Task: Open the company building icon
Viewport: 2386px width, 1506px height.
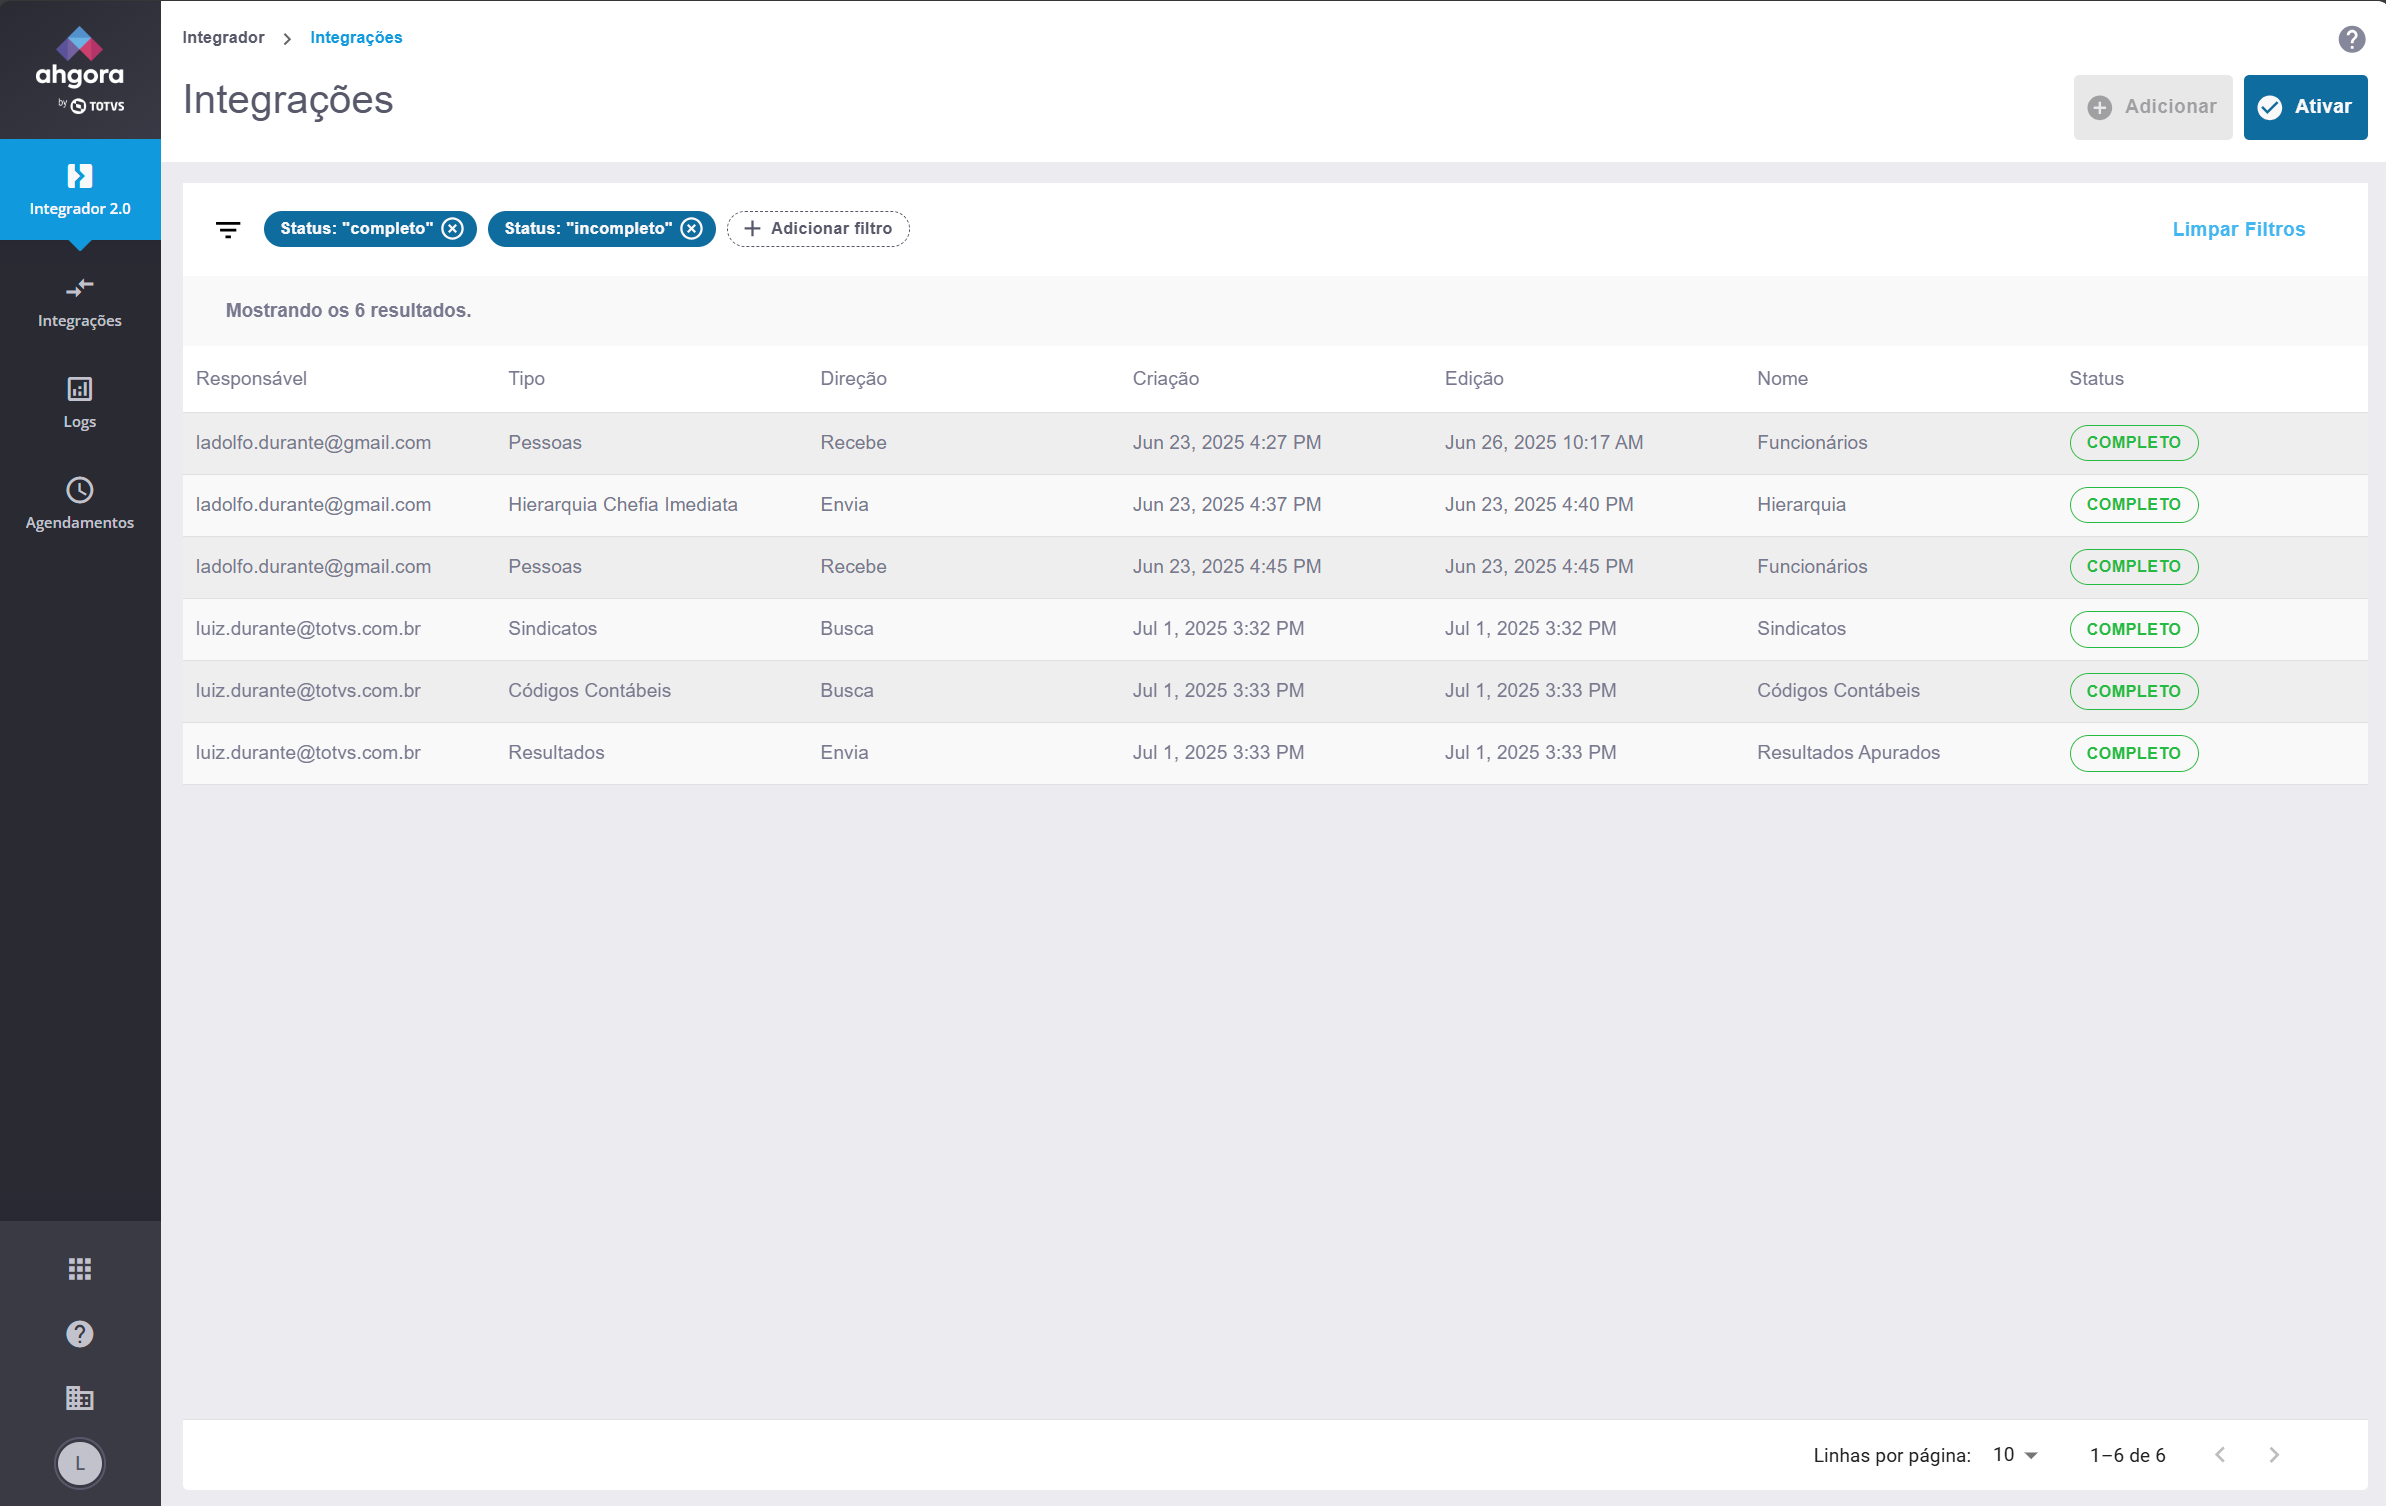Action: (80, 1397)
